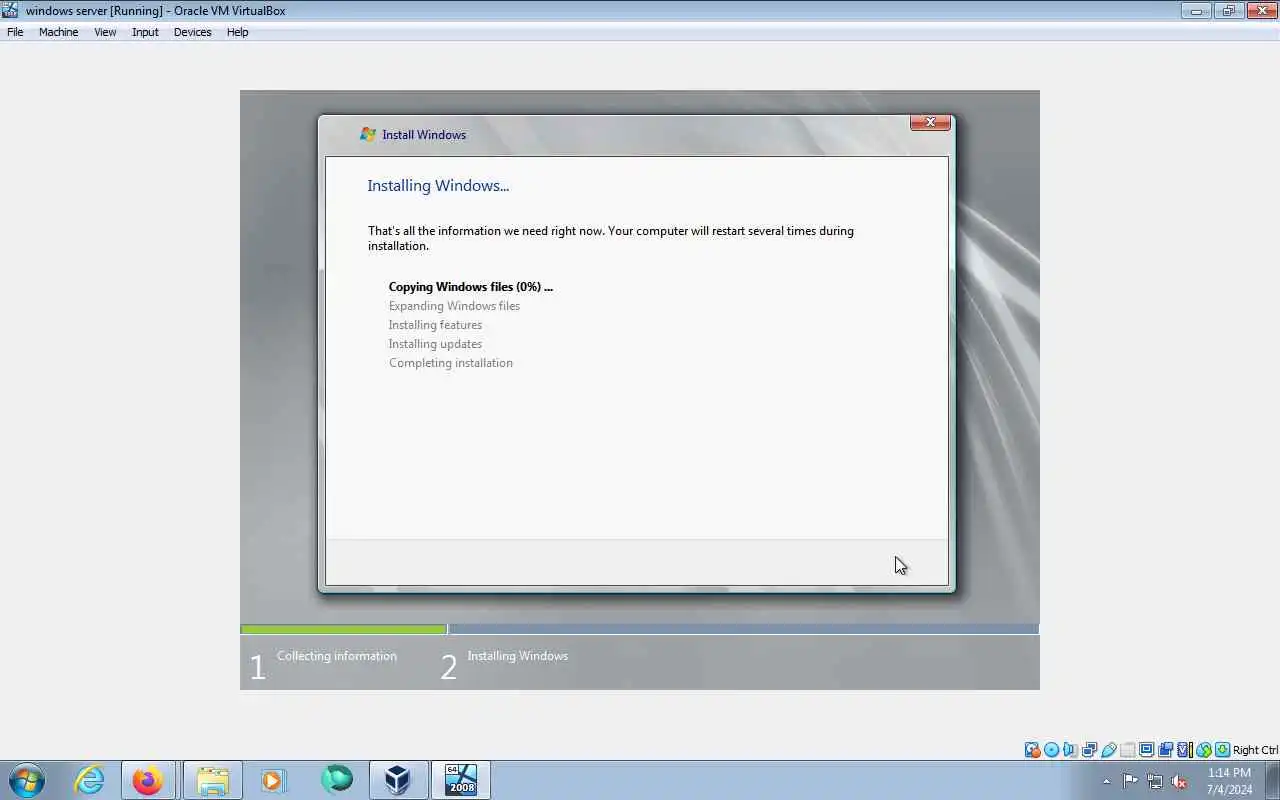Click the green Collecting information progress bar
This screenshot has height=800, width=1280.
[343, 629]
